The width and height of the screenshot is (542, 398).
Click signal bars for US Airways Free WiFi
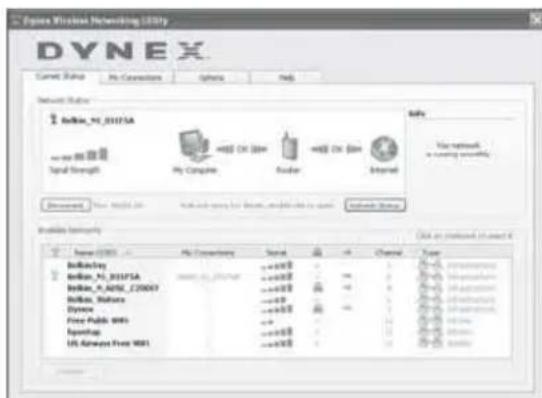(277, 343)
